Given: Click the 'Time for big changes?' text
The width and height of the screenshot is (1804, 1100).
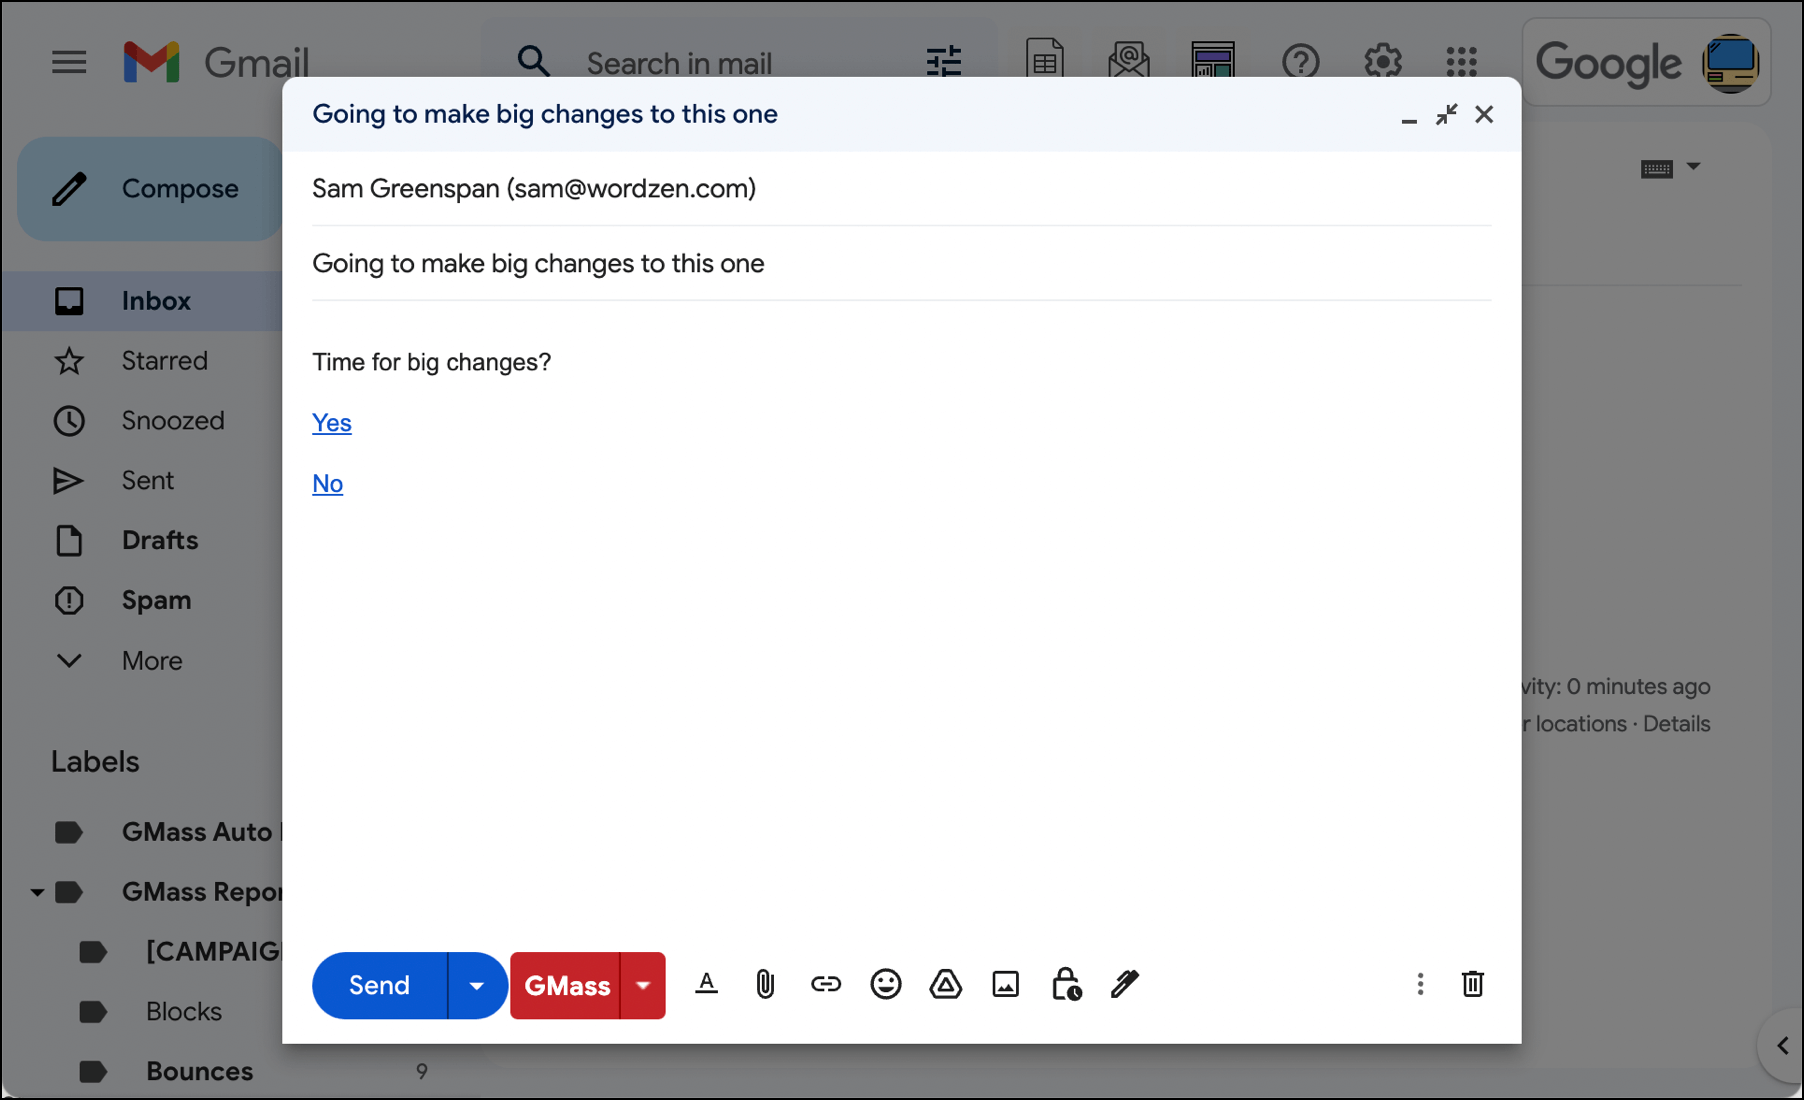Looking at the screenshot, I should [x=431, y=362].
